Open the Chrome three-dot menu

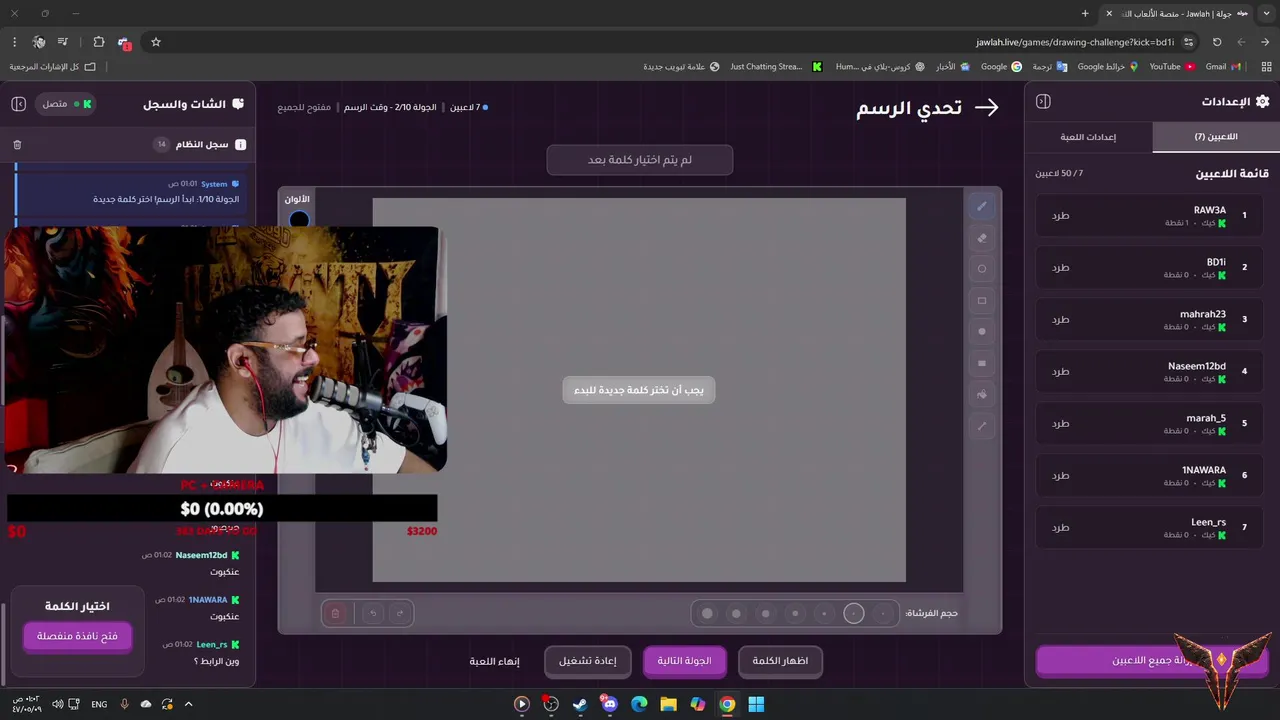tap(14, 42)
